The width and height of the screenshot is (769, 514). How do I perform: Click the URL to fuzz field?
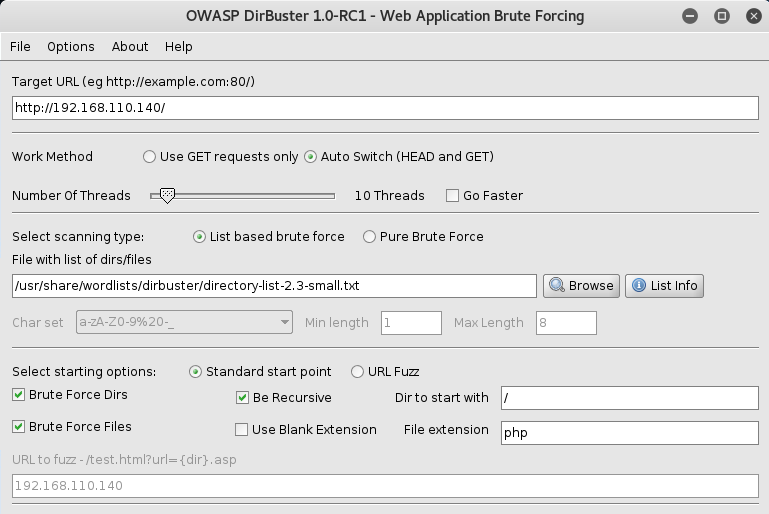tap(385, 486)
